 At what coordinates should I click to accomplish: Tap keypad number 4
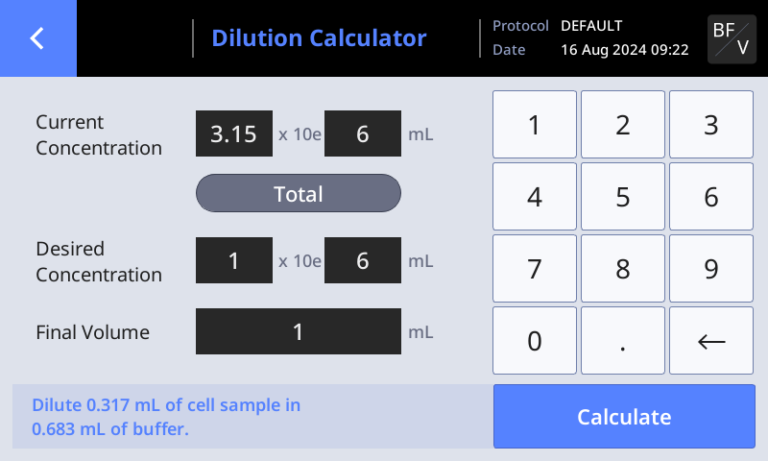pos(534,197)
